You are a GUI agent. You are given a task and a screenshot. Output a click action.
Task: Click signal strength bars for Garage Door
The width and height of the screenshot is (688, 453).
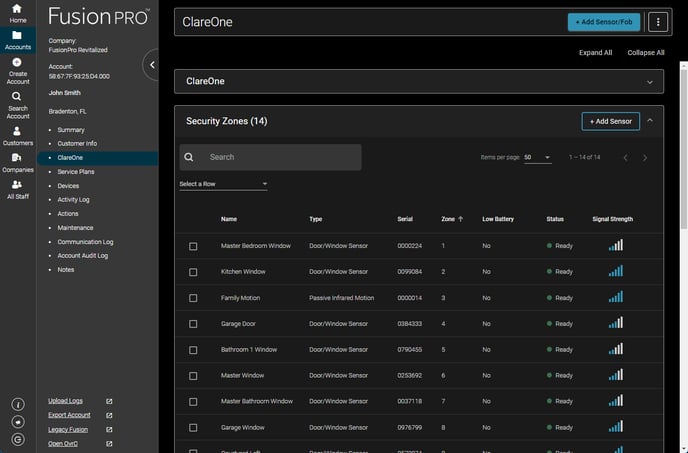click(x=616, y=323)
